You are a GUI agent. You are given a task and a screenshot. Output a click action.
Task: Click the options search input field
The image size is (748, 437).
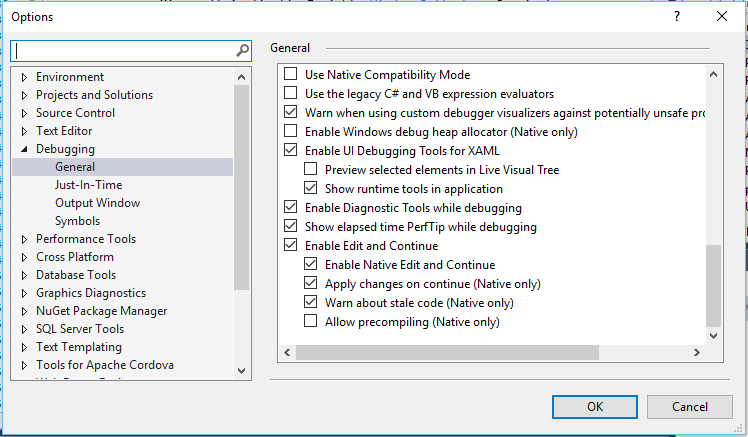(122, 50)
